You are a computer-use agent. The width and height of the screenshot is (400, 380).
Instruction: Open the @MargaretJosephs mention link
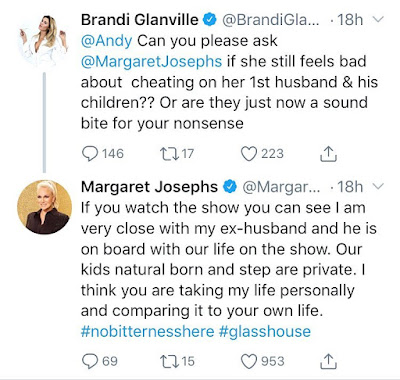pos(151,62)
